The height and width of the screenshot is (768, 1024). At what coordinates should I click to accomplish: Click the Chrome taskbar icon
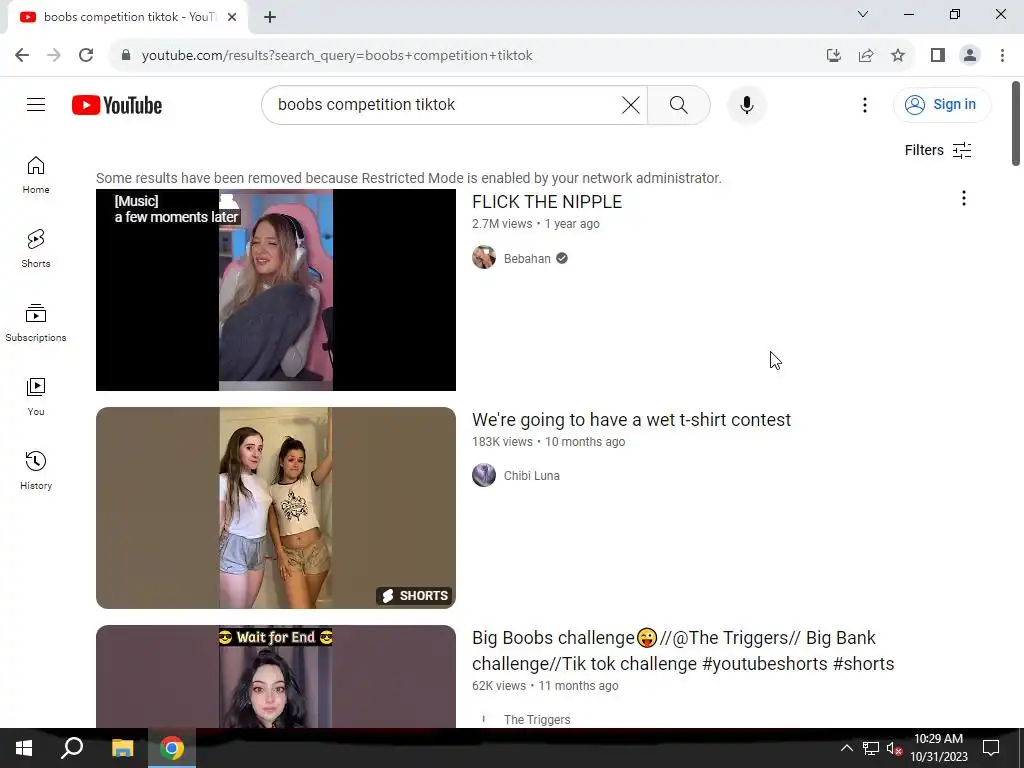(172, 748)
